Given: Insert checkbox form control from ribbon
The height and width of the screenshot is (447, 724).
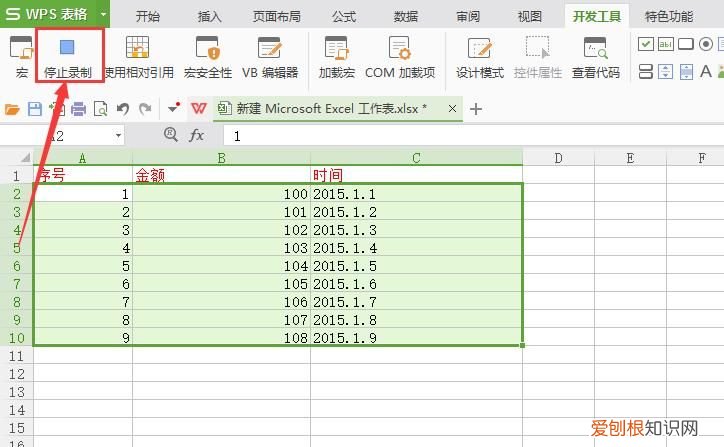Looking at the screenshot, I should 646,44.
